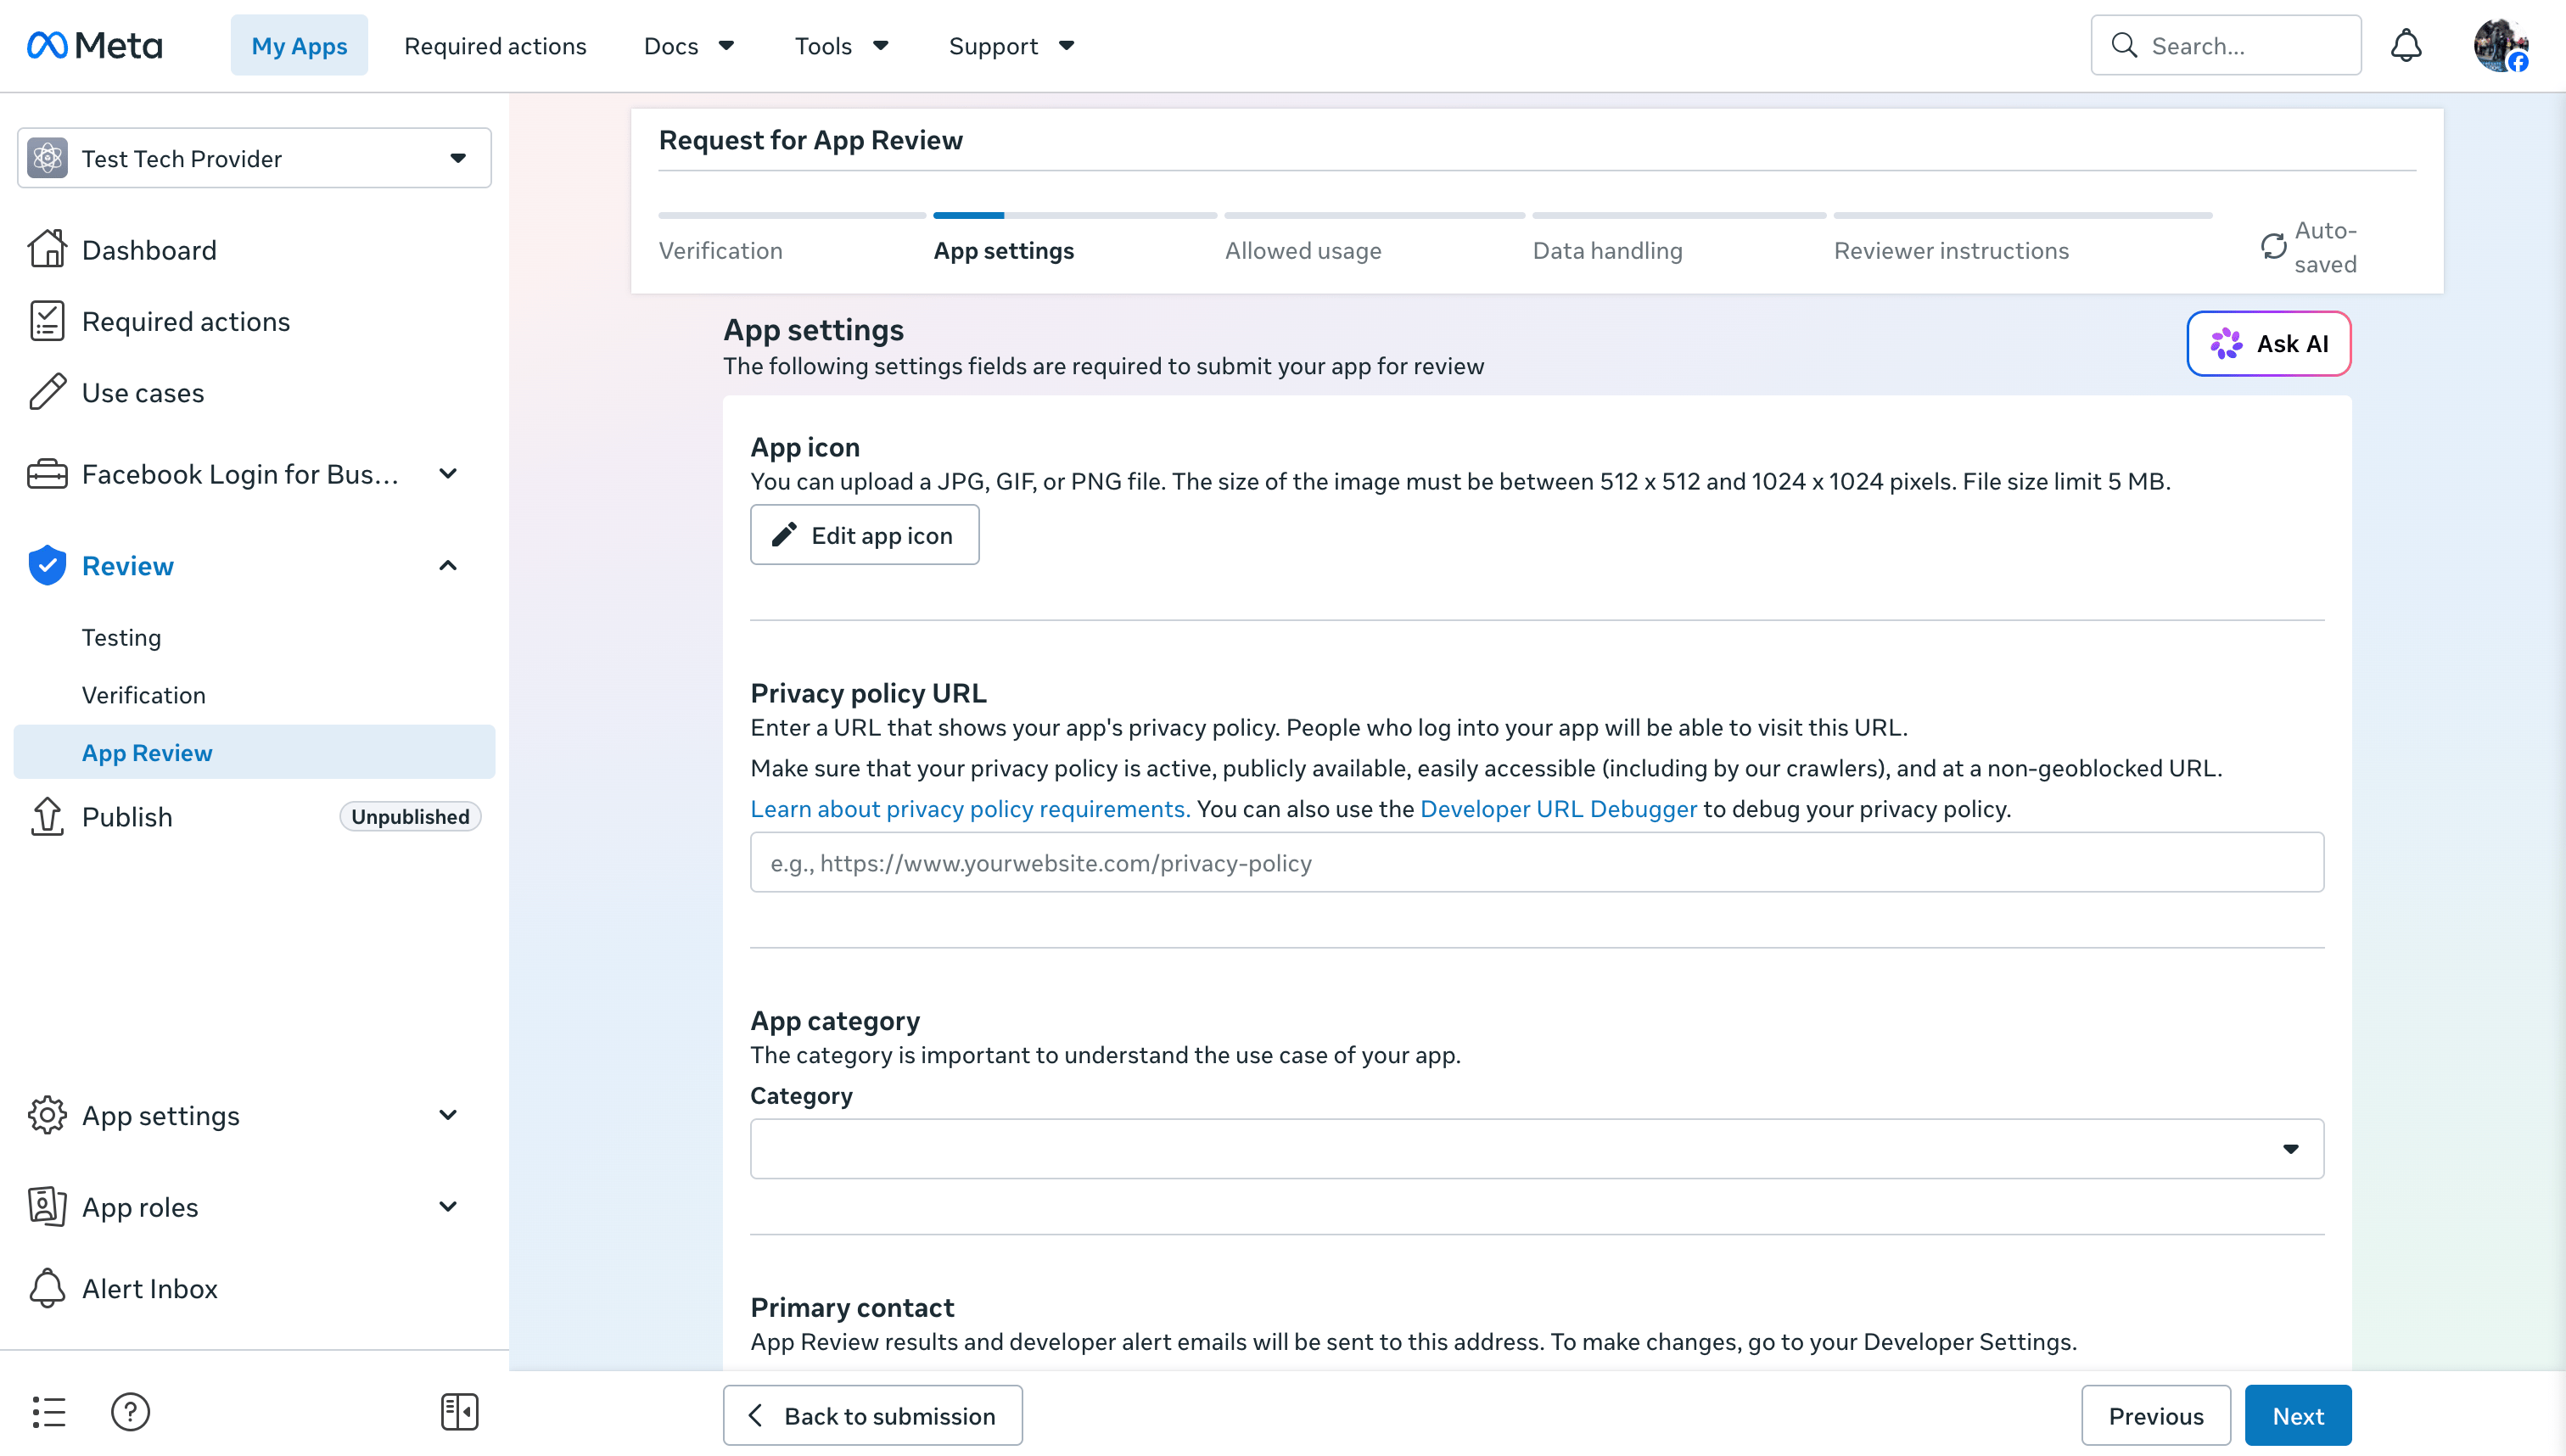Click the Ask AI button
The height and width of the screenshot is (1456, 2566).
coord(2268,343)
